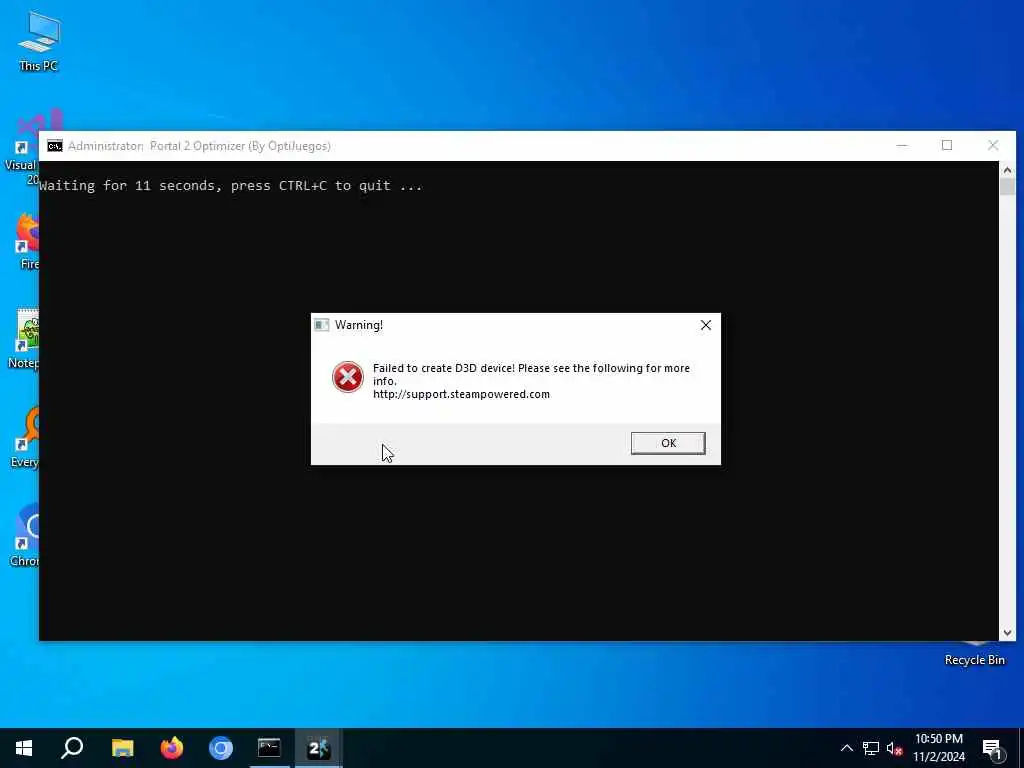Open network status tray icon
Image resolution: width=1024 pixels, height=768 pixels.
pos(871,748)
